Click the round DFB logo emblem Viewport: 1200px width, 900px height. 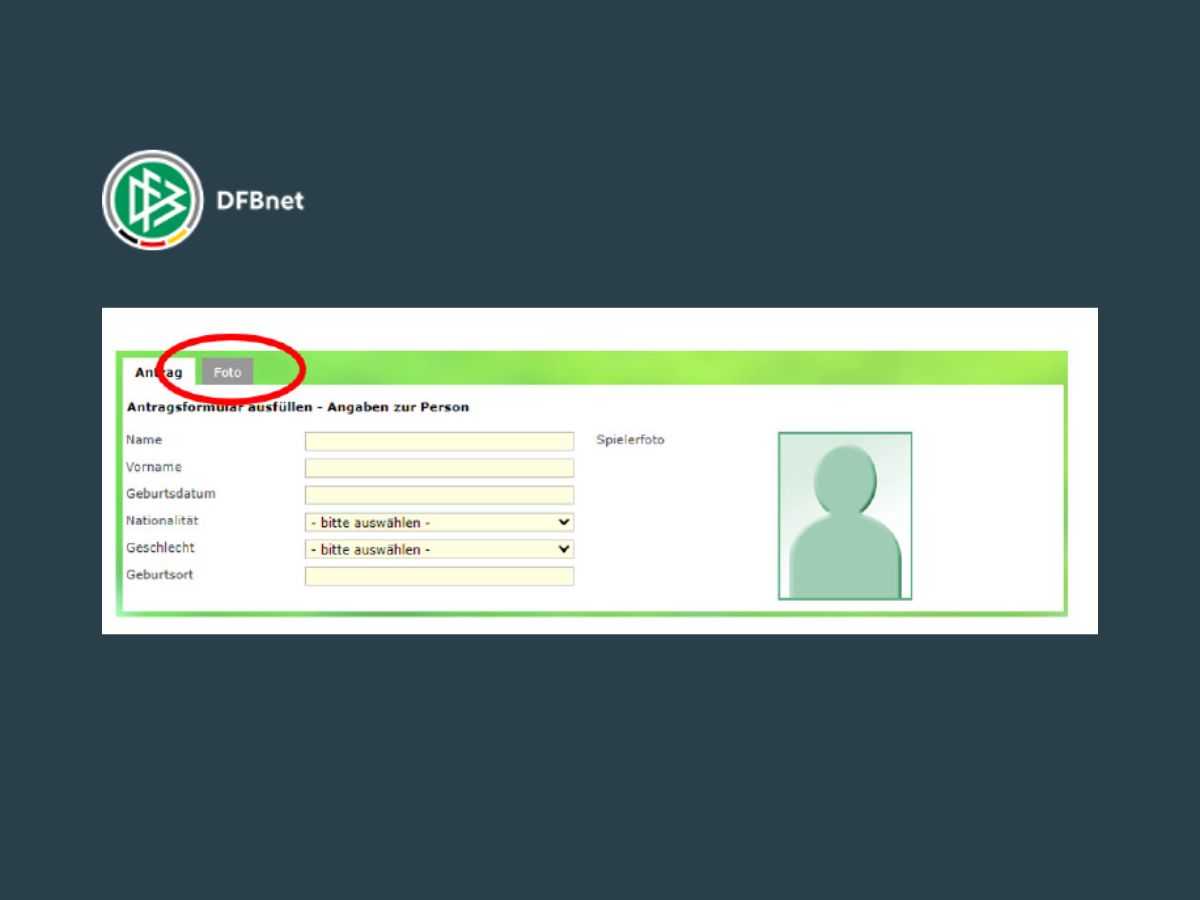153,199
